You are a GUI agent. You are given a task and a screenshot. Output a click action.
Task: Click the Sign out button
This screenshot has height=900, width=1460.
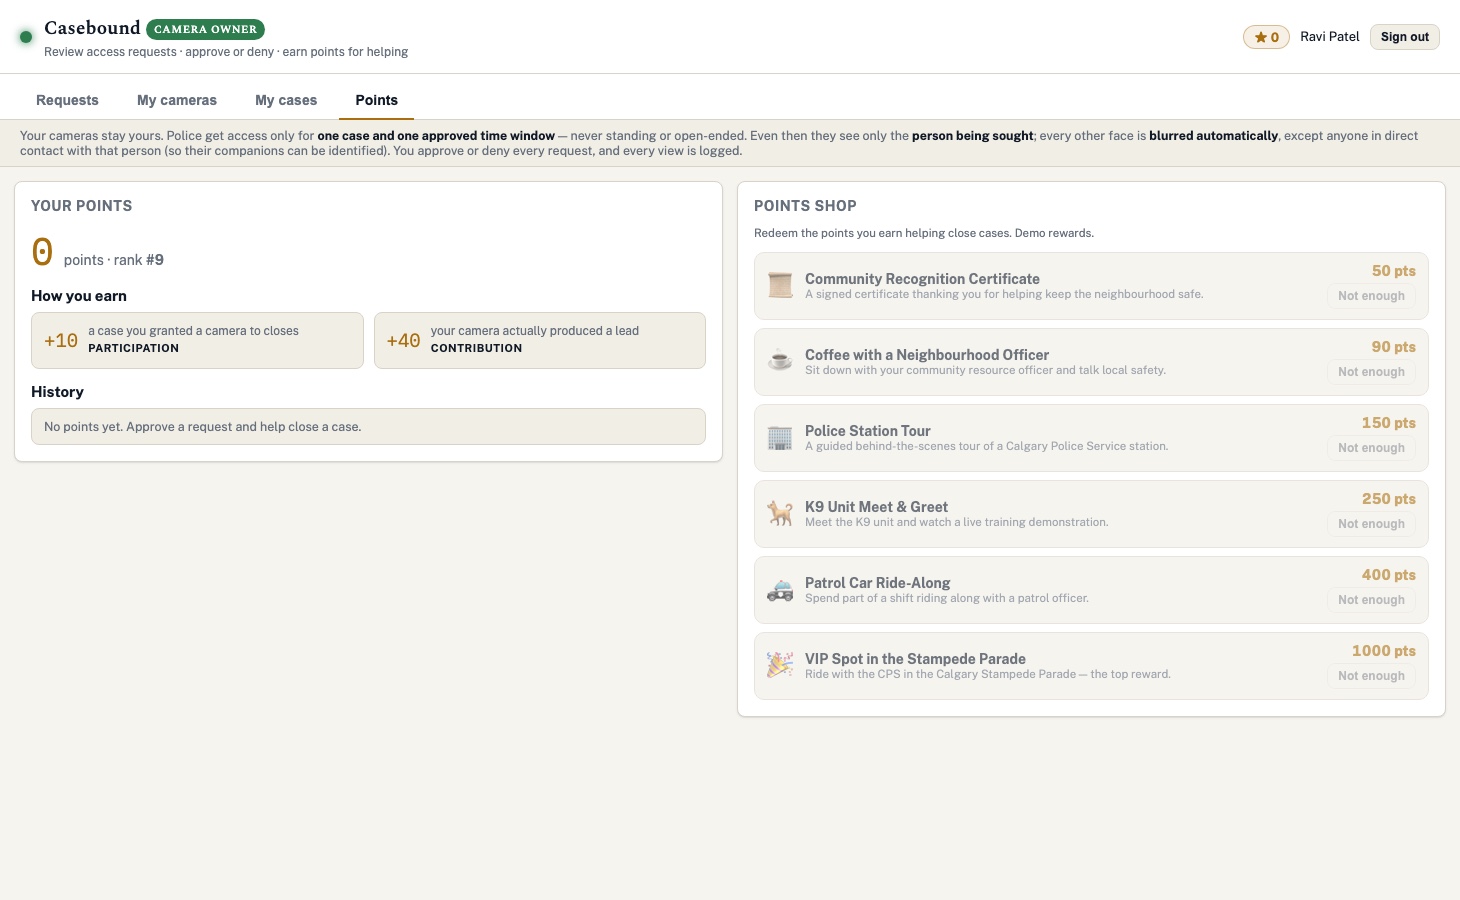[1405, 37]
